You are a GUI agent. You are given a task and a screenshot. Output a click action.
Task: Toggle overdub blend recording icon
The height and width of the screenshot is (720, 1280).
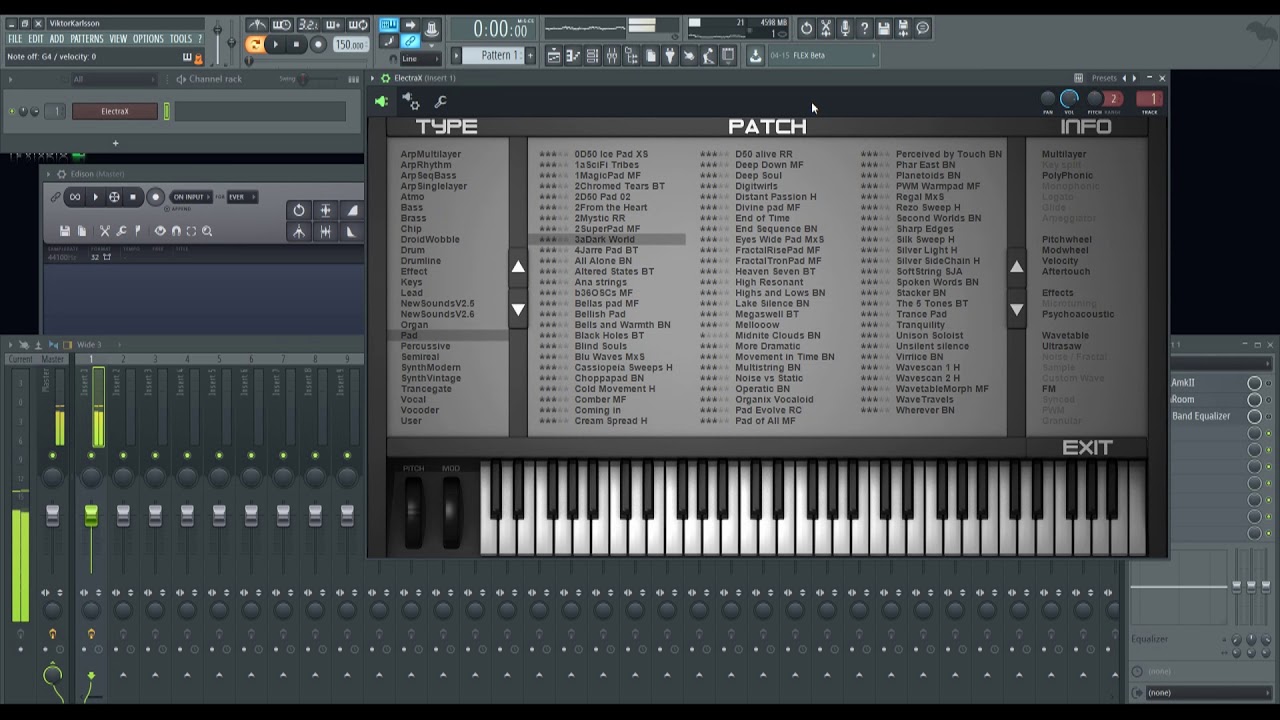[x=332, y=26]
